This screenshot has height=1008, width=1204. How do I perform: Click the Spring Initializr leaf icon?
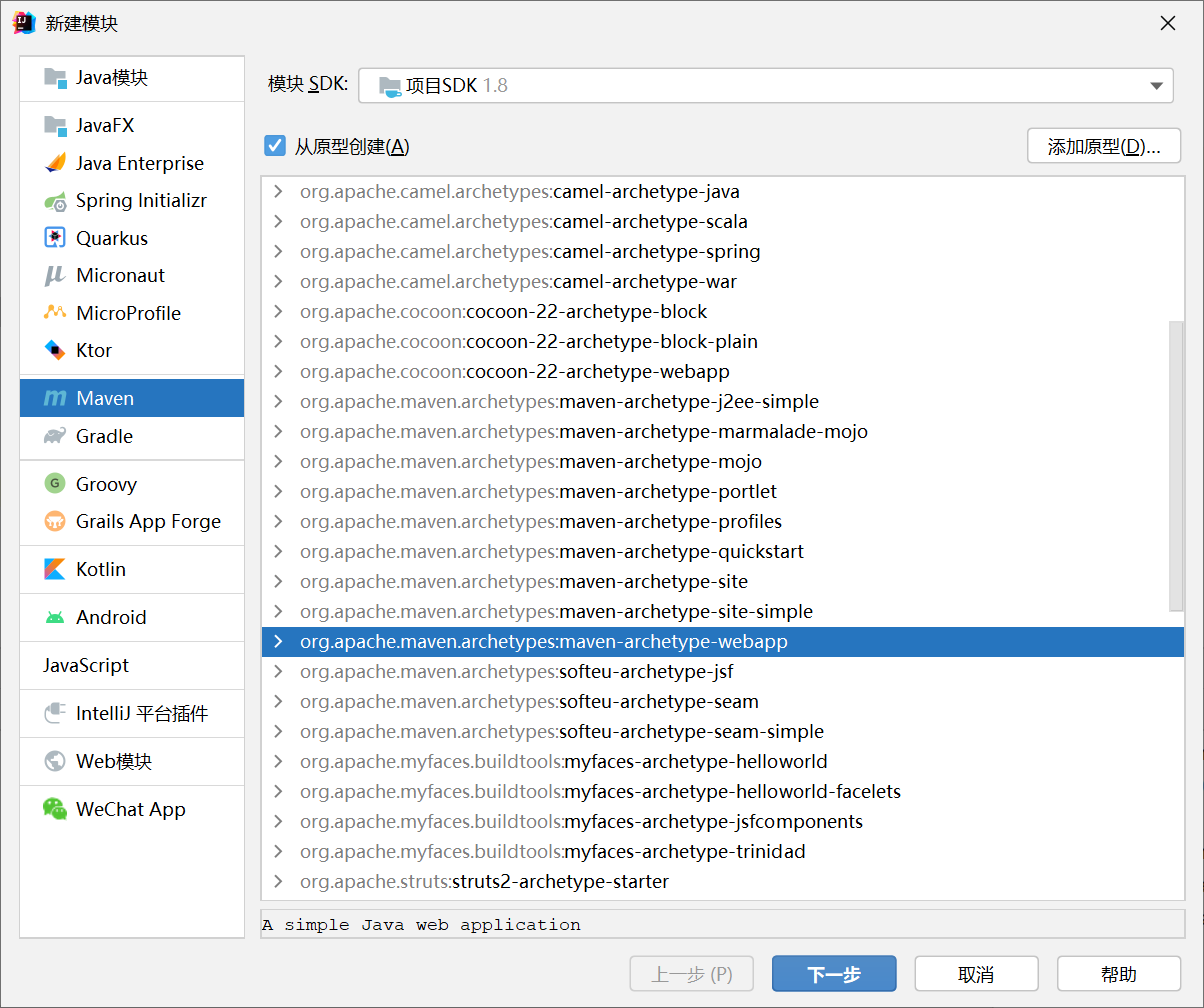coord(55,201)
